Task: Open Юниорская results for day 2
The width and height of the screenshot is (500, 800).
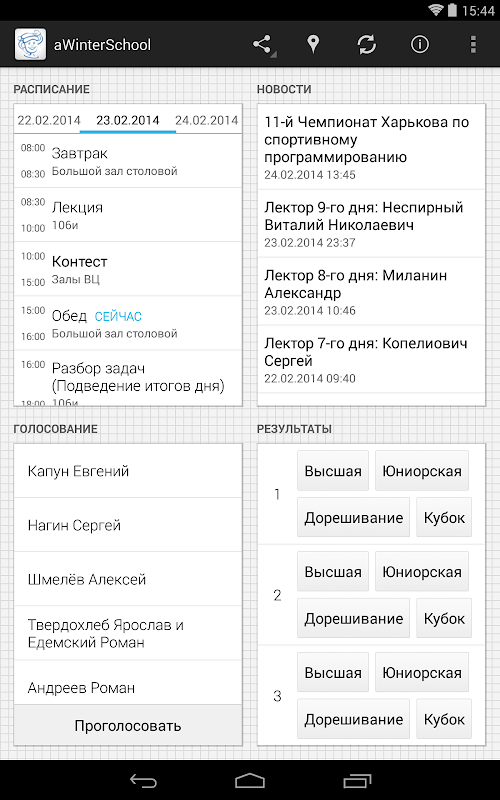Action: 421,571
